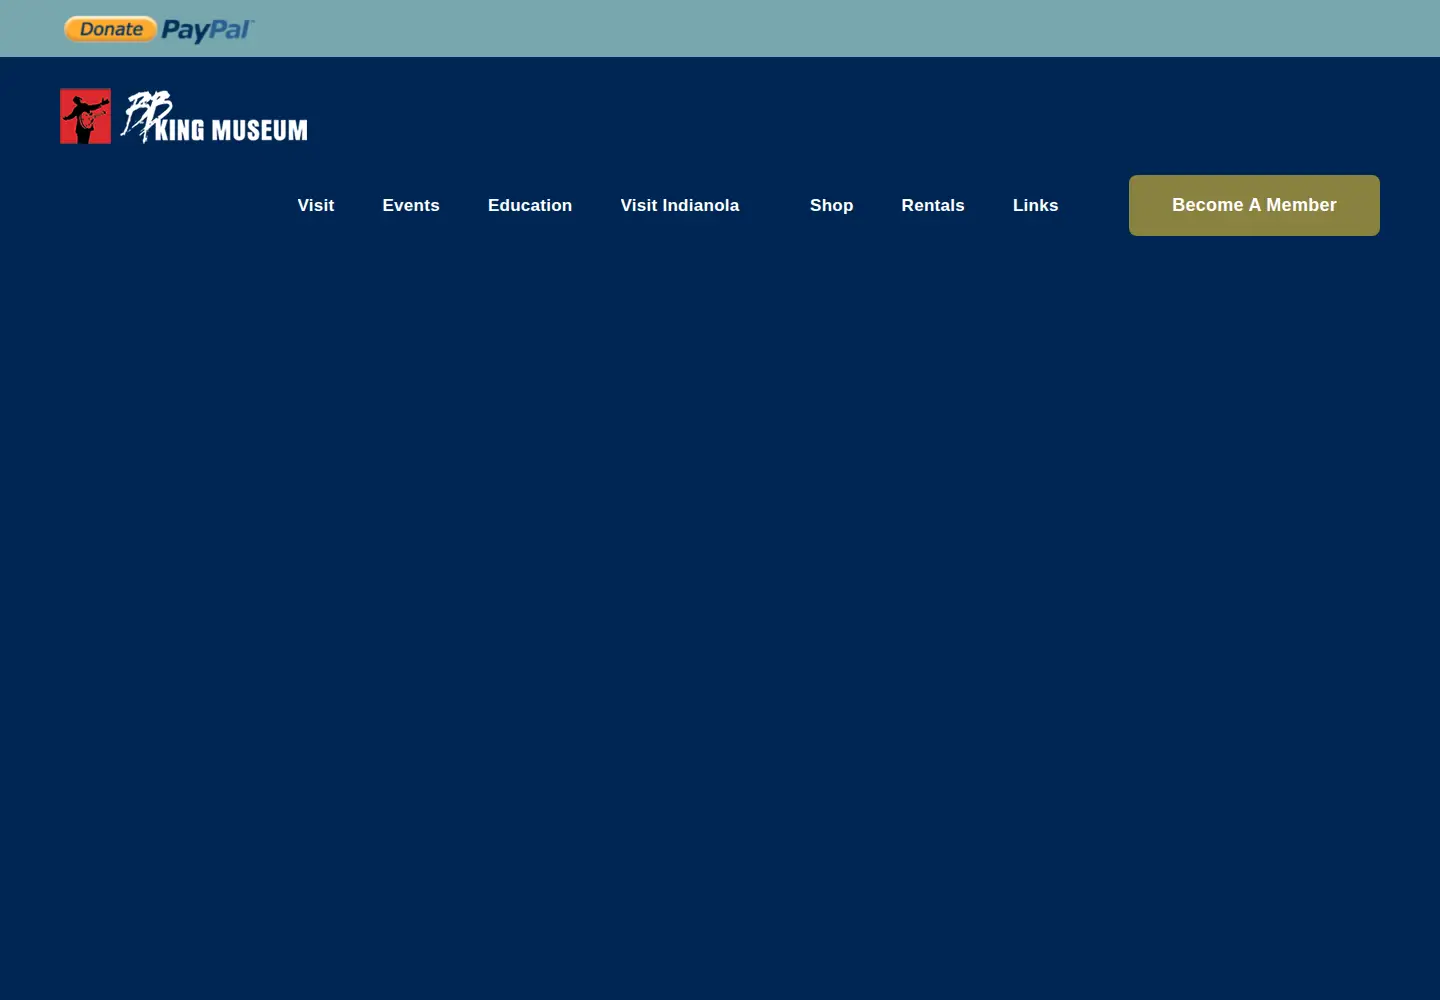Viewport: 1440px width, 1000px height.
Task: Click Become A Member button
Action: (x=1254, y=205)
